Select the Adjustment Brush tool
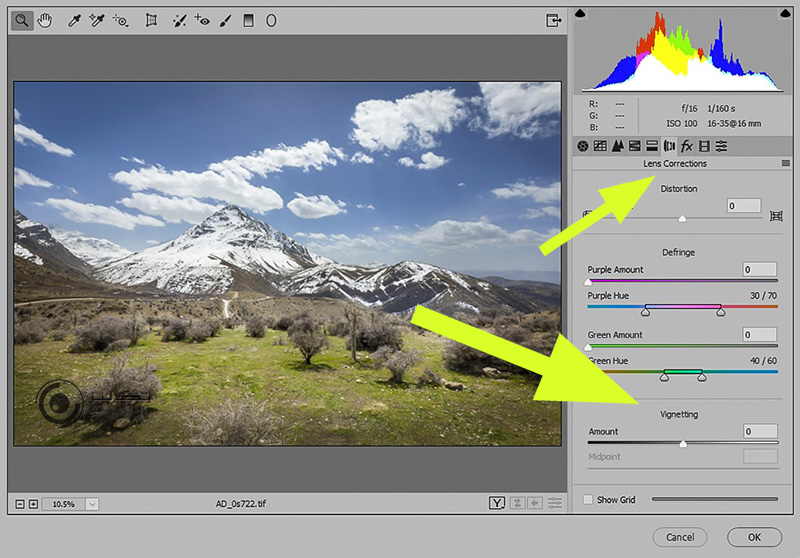This screenshot has height=558, width=800. [225, 19]
